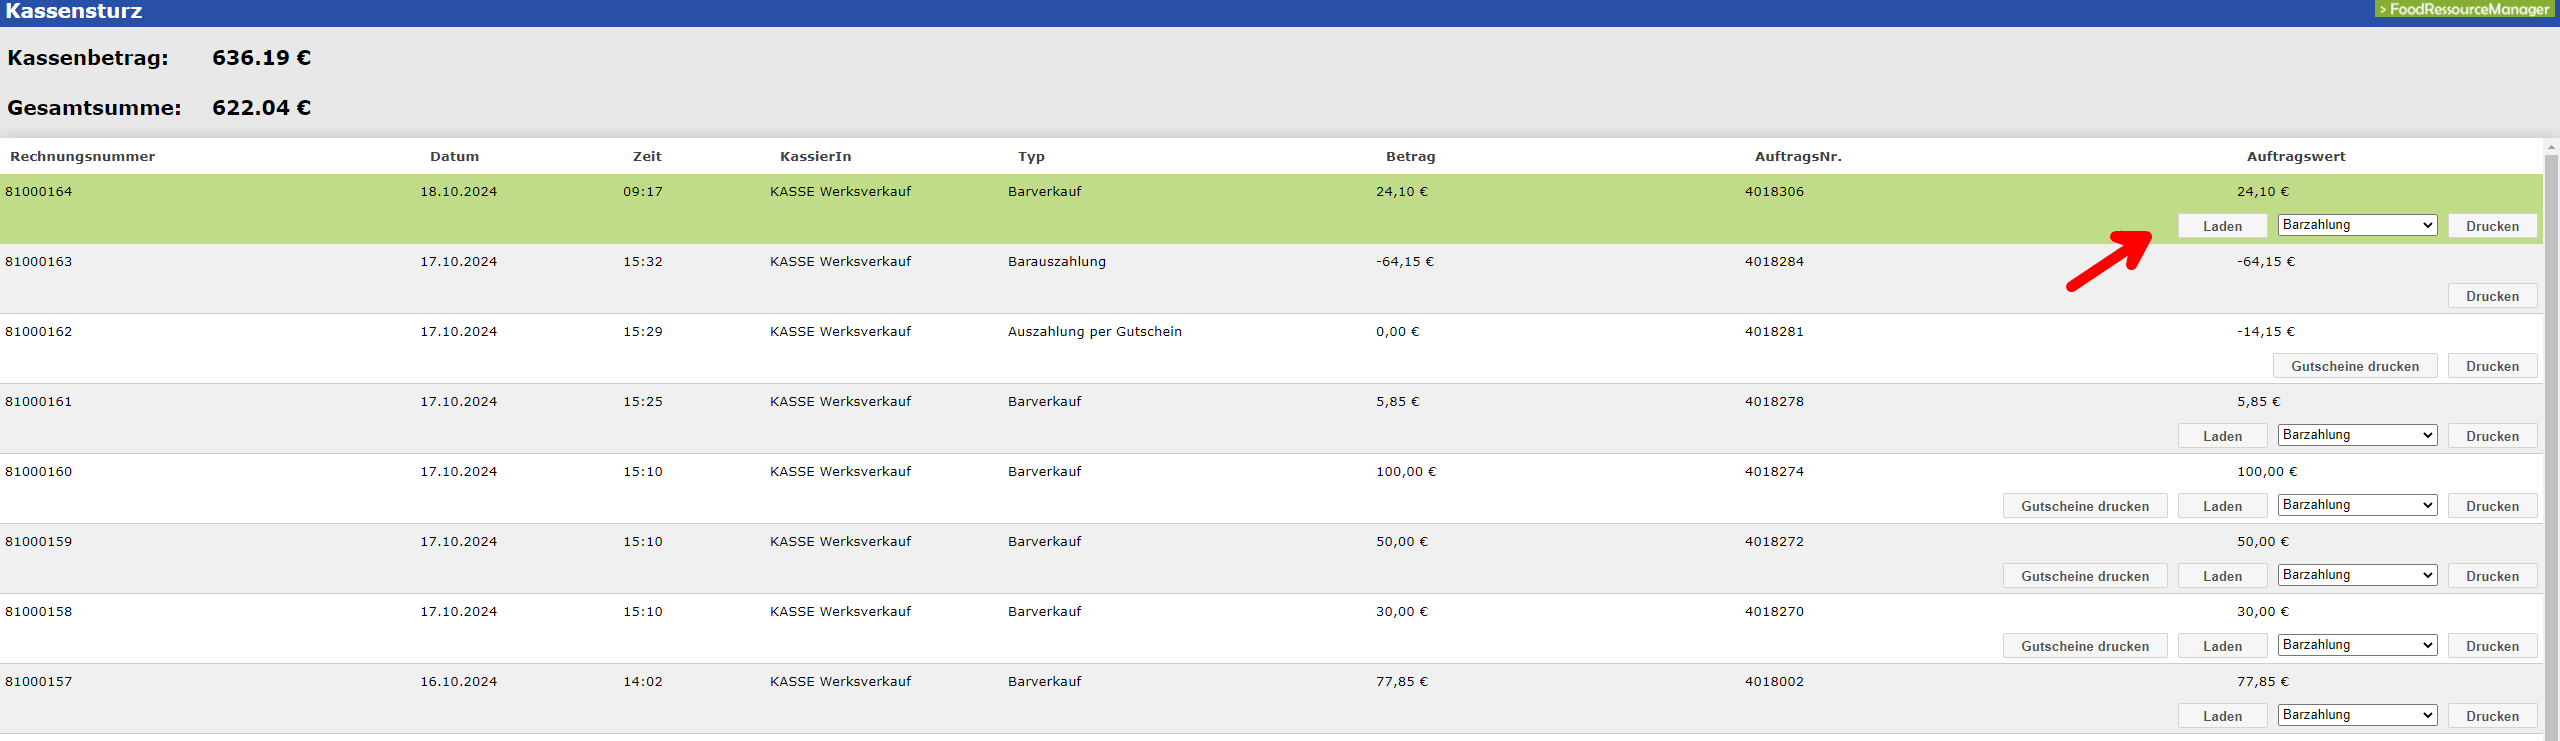
Task: Print invoice 81000164 with Drucken
Action: coord(2491,226)
